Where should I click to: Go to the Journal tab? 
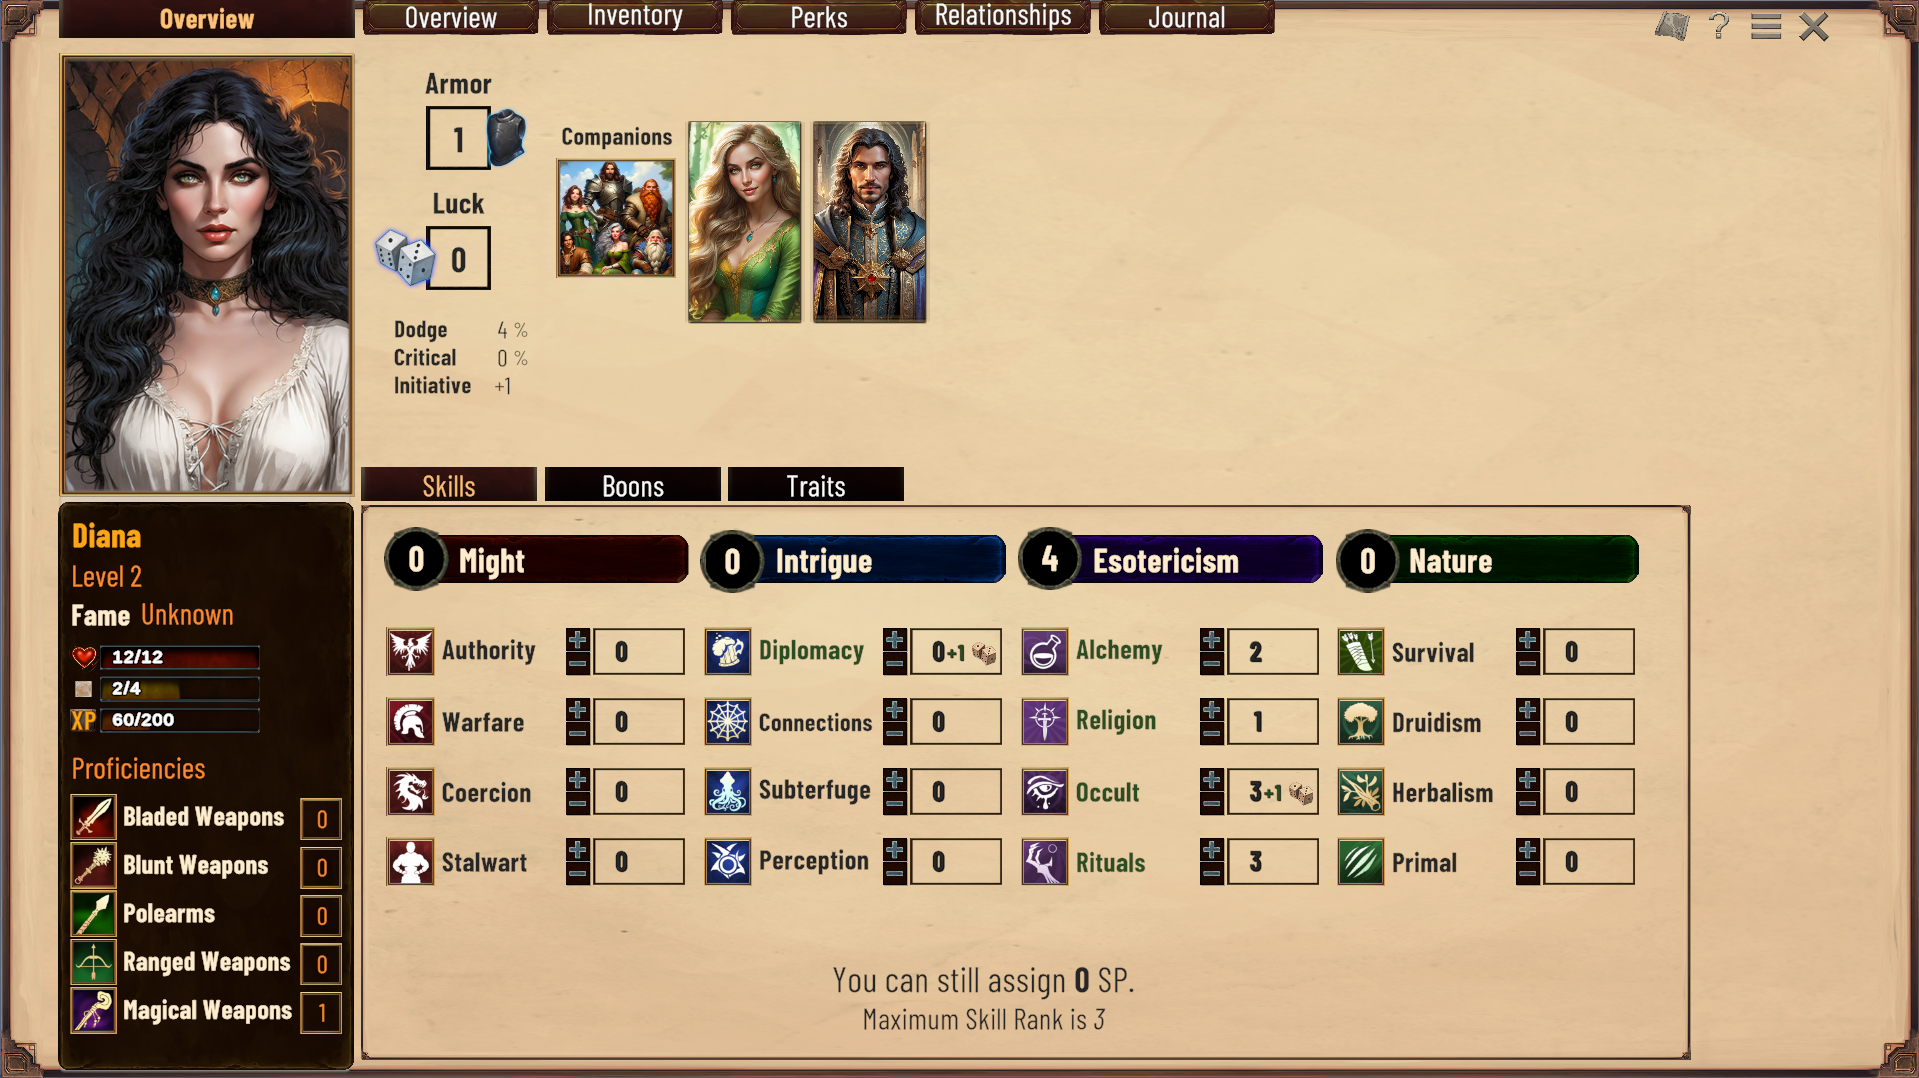pyautogui.click(x=1187, y=17)
